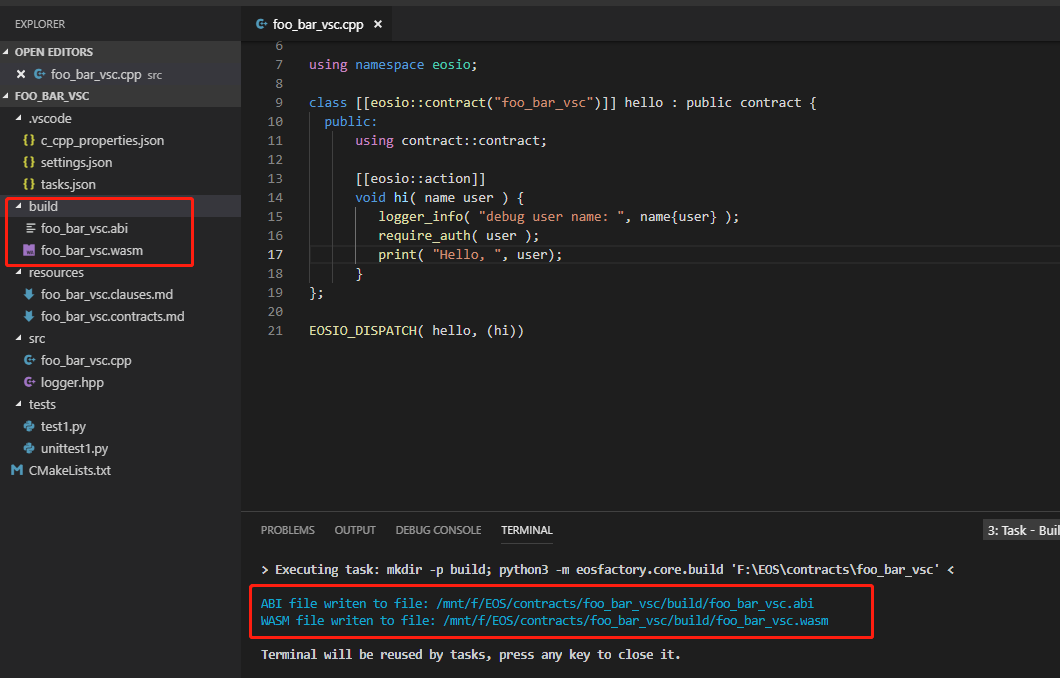The width and height of the screenshot is (1060, 678).
Task: Close the foo_bar_vsc.cpp editor tab
Action: coord(378,24)
